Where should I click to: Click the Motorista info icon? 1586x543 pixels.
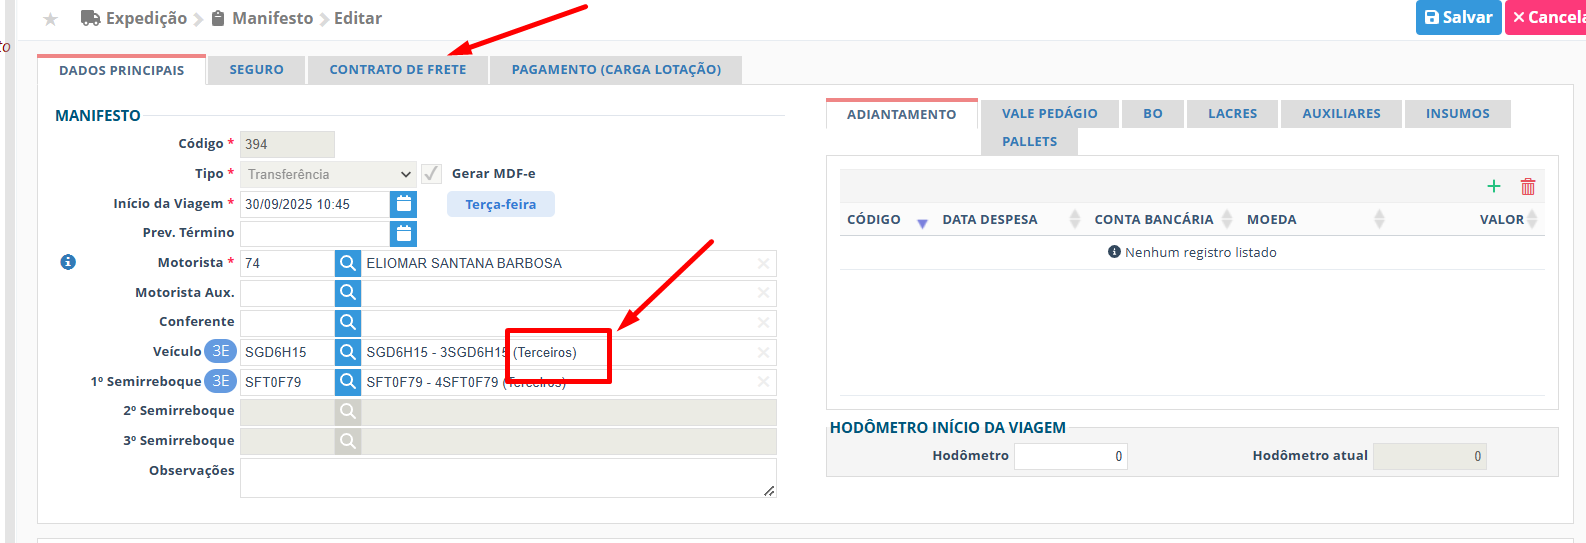68,262
